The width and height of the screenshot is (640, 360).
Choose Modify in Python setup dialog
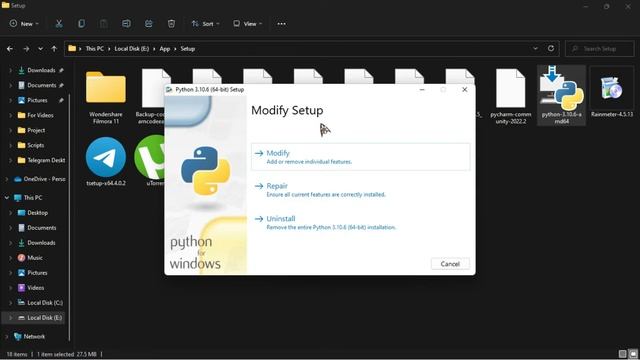(x=360, y=157)
